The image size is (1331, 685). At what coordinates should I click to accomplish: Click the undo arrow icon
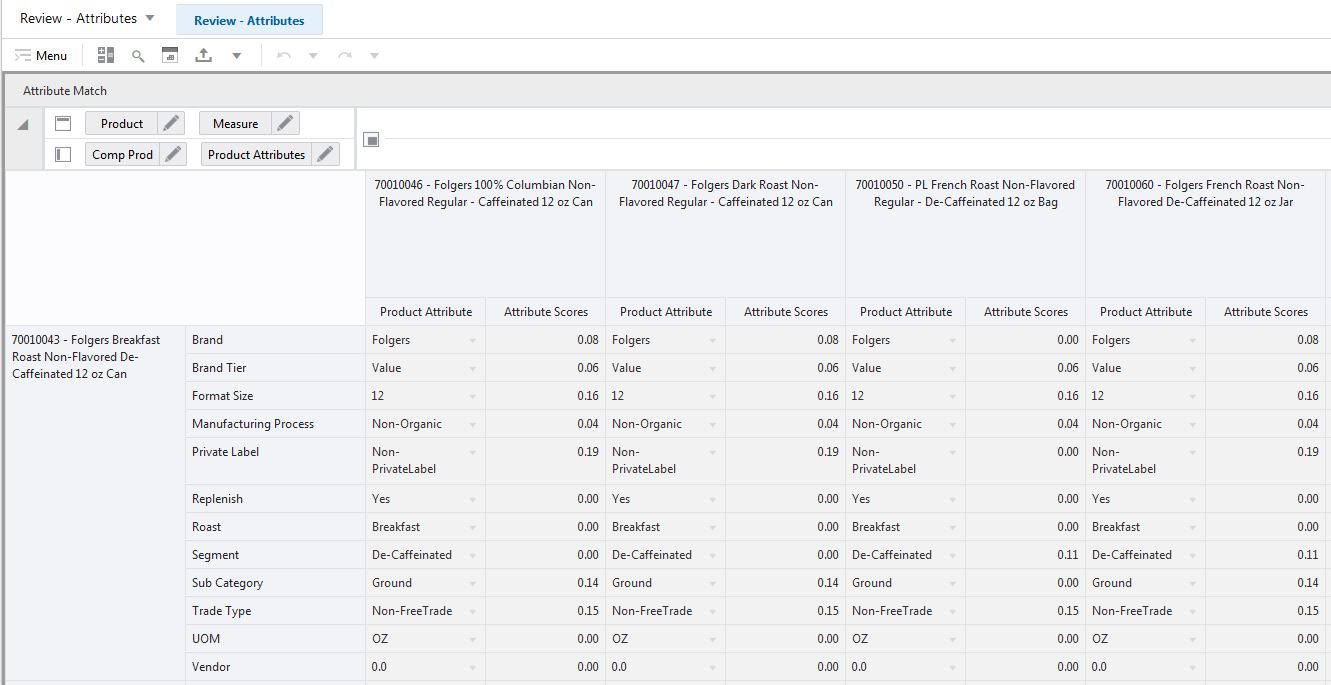(284, 56)
